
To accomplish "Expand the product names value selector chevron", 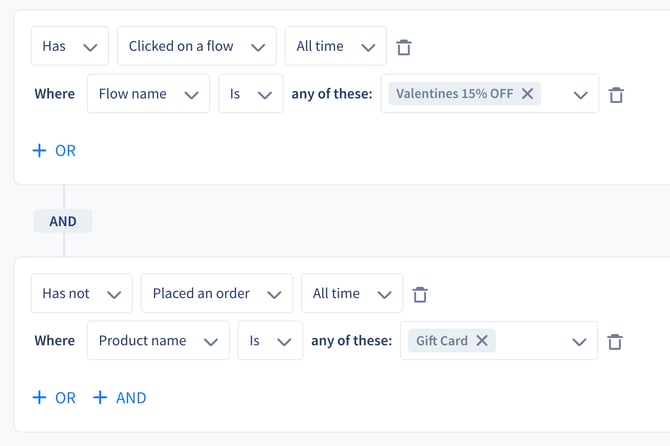I will 579,342.
